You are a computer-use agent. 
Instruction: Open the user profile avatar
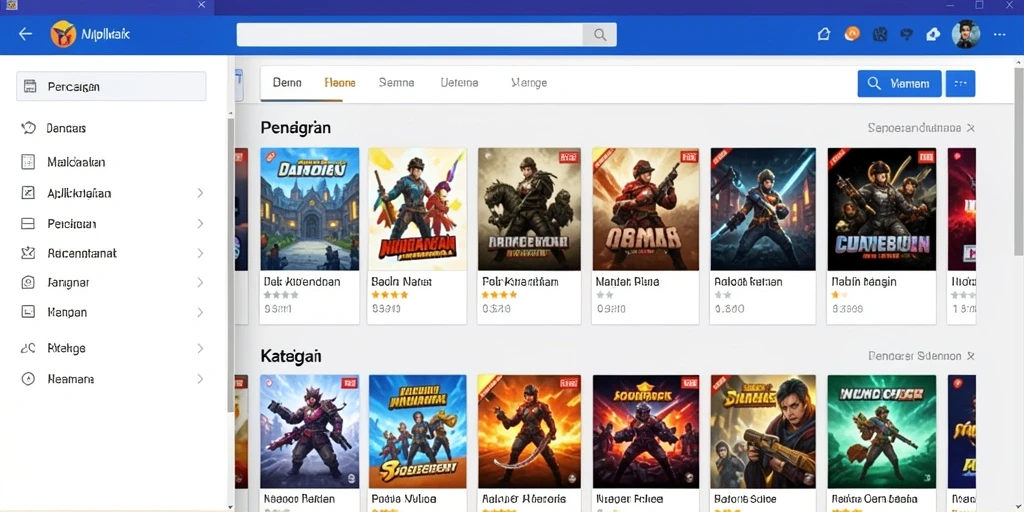point(966,34)
